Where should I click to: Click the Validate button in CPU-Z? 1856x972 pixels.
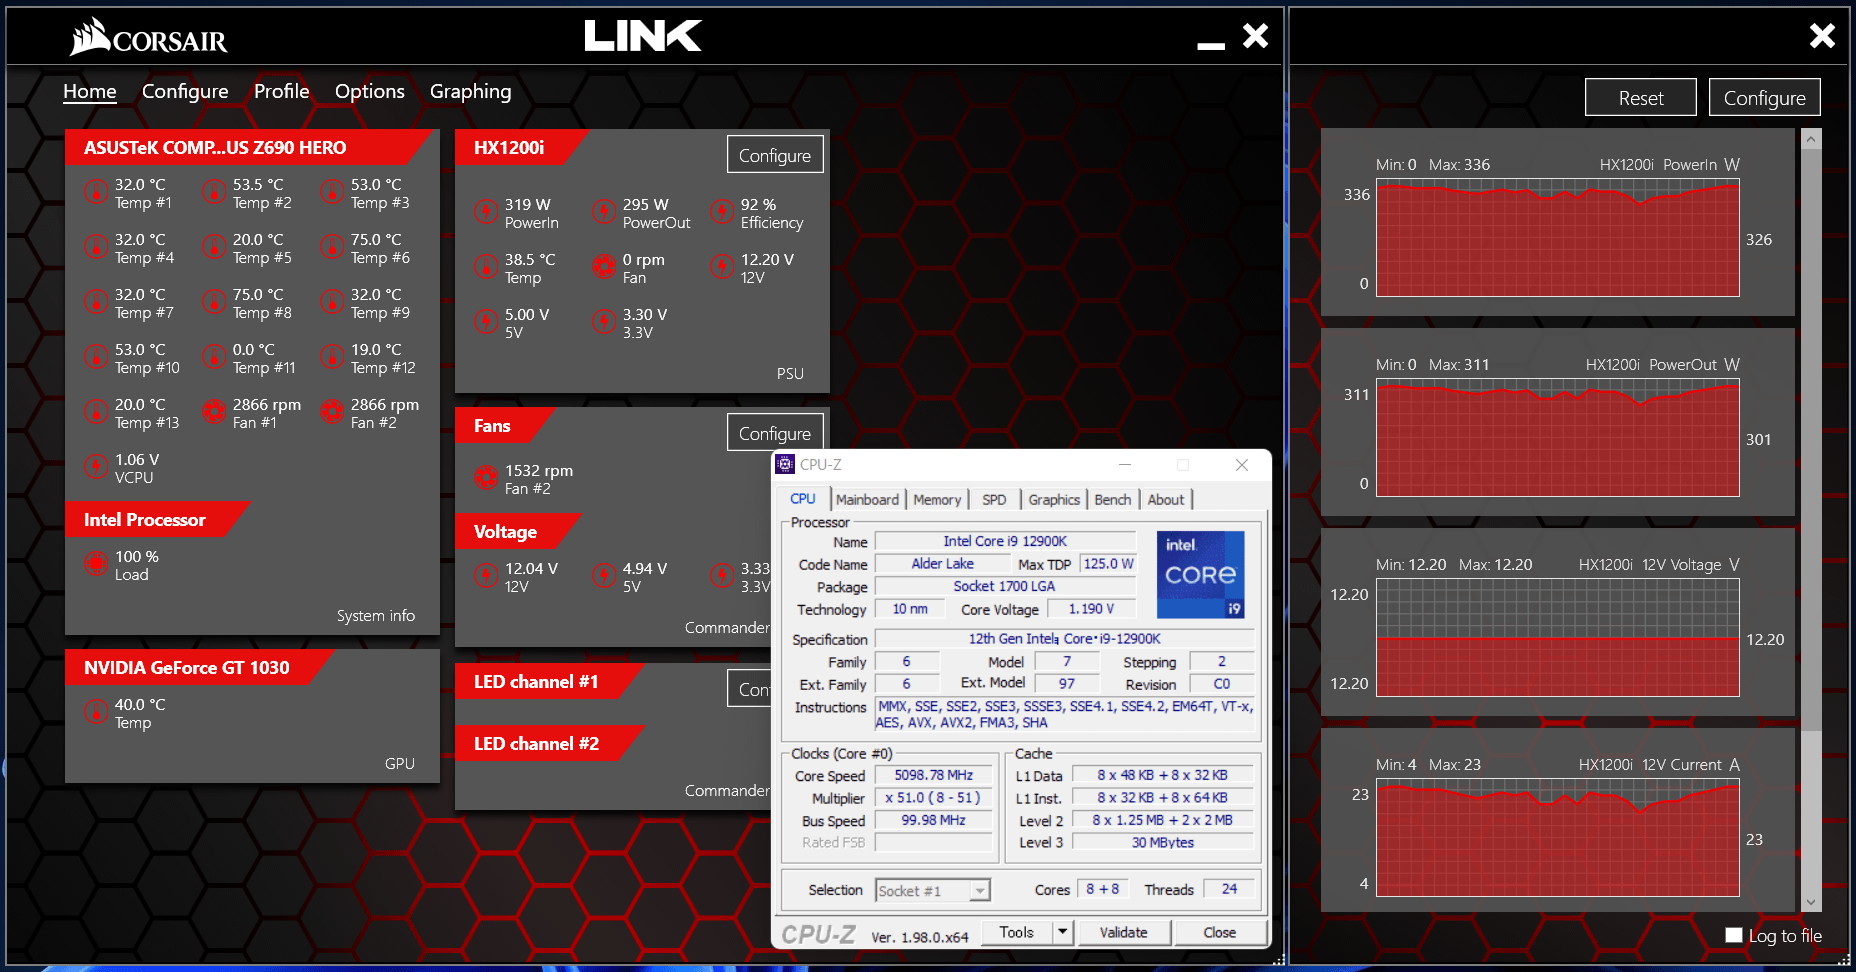[1123, 932]
